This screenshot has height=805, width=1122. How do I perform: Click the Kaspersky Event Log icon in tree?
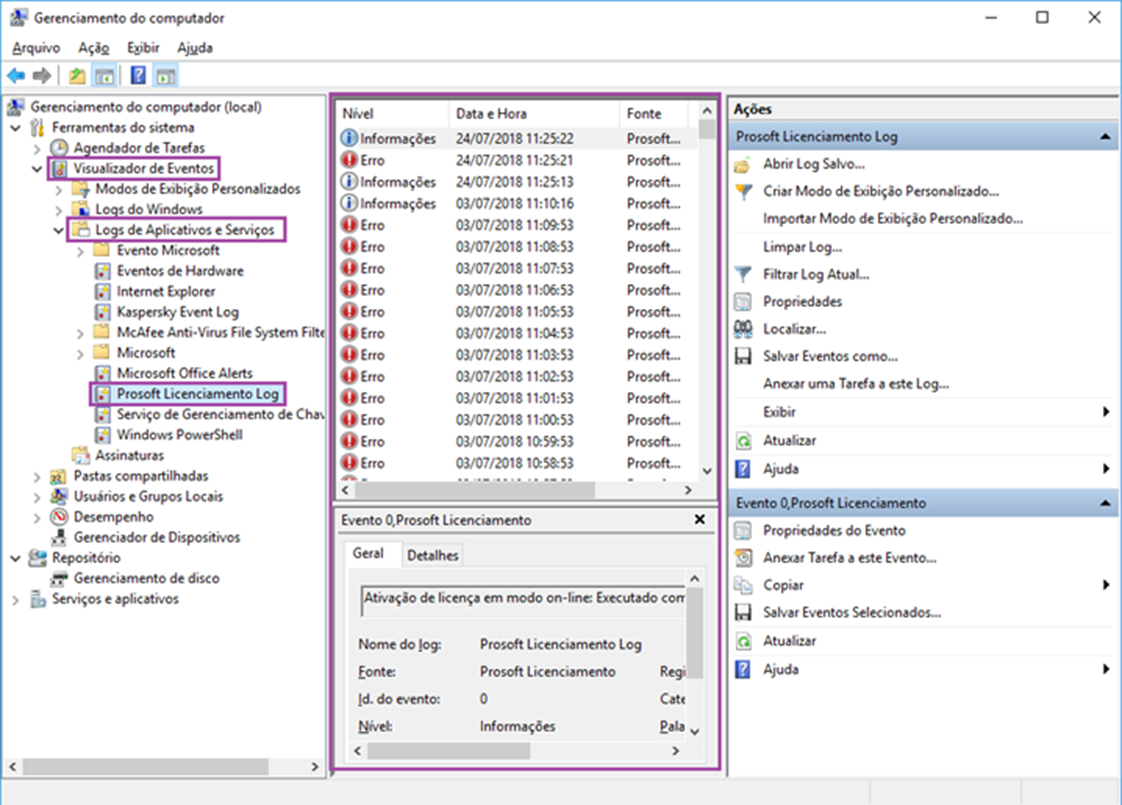click(103, 312)
